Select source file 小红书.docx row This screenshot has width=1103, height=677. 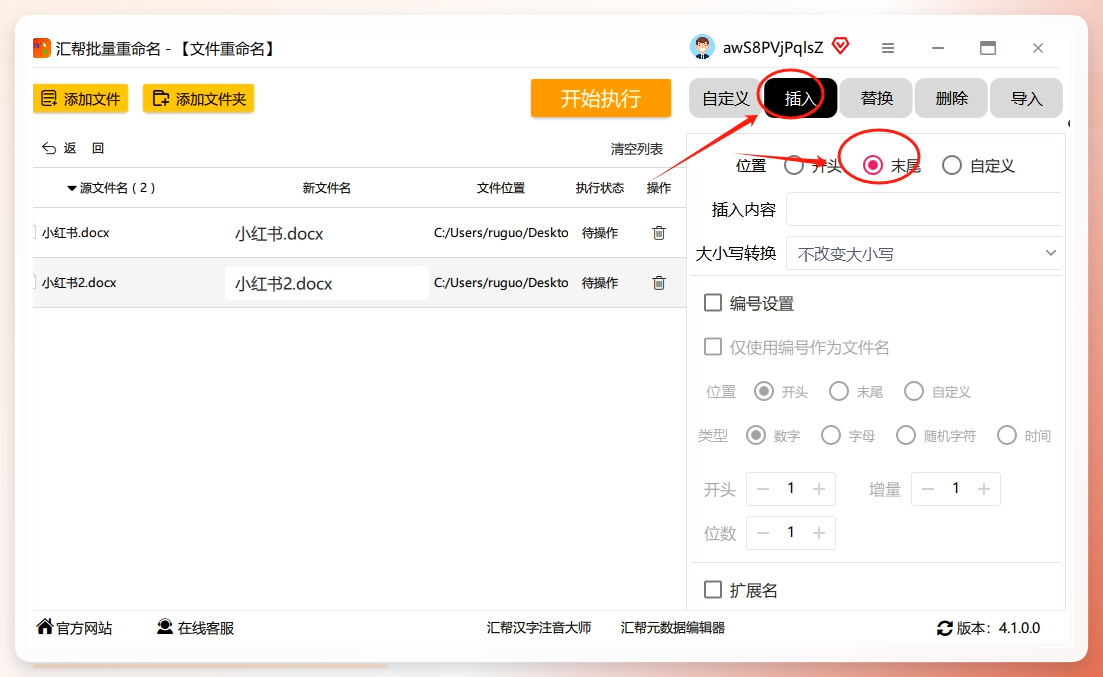(75, 233)
